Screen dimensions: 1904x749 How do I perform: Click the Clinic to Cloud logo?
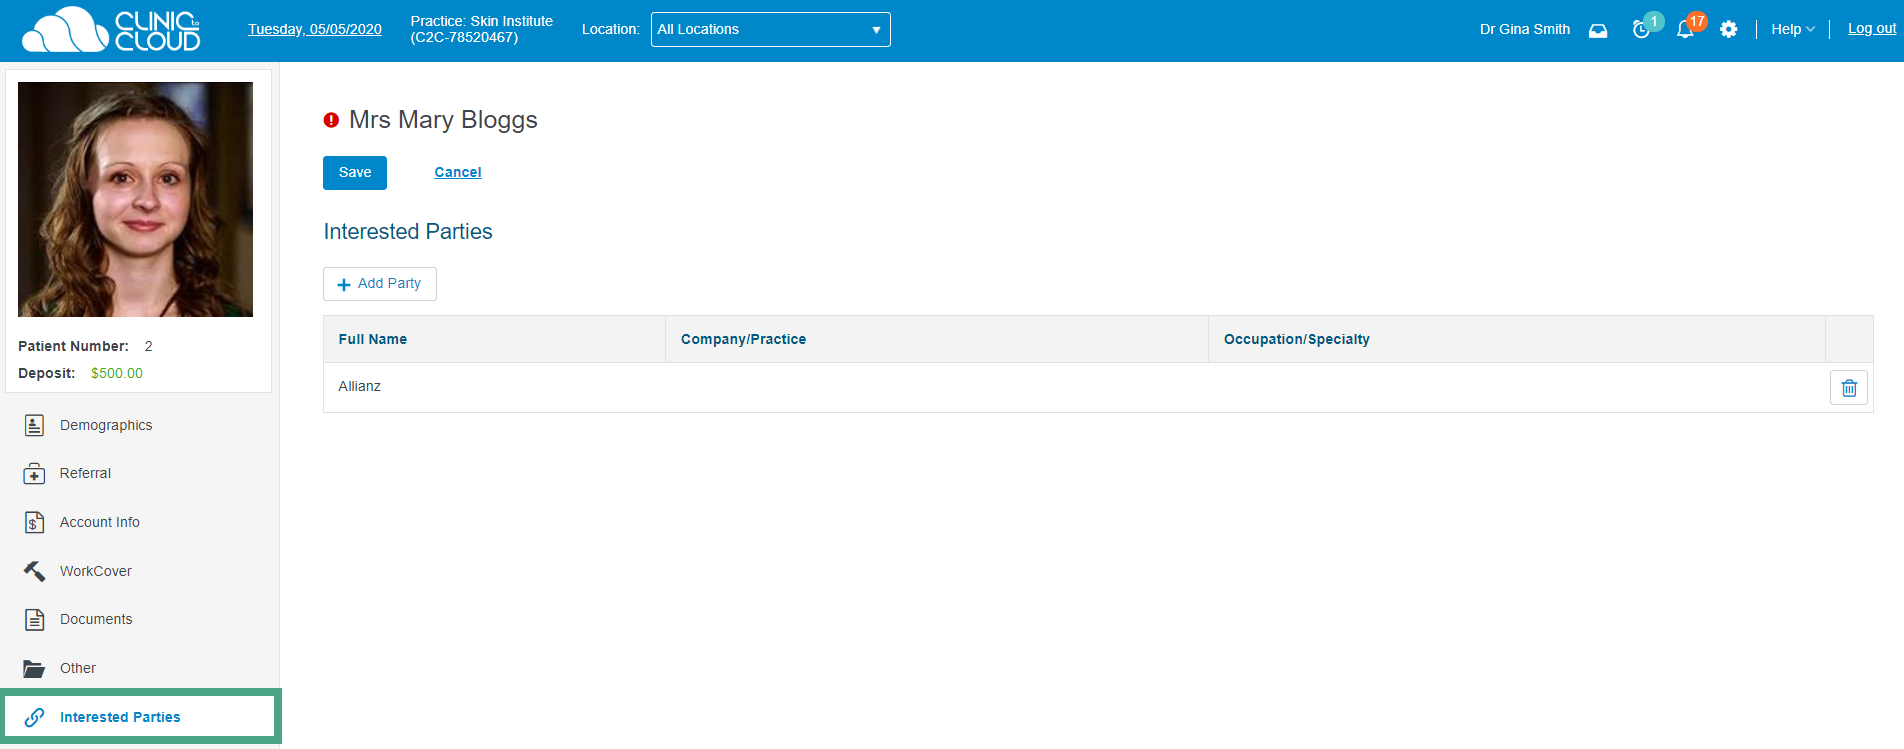pyautogui.click(x=111, y=30)
